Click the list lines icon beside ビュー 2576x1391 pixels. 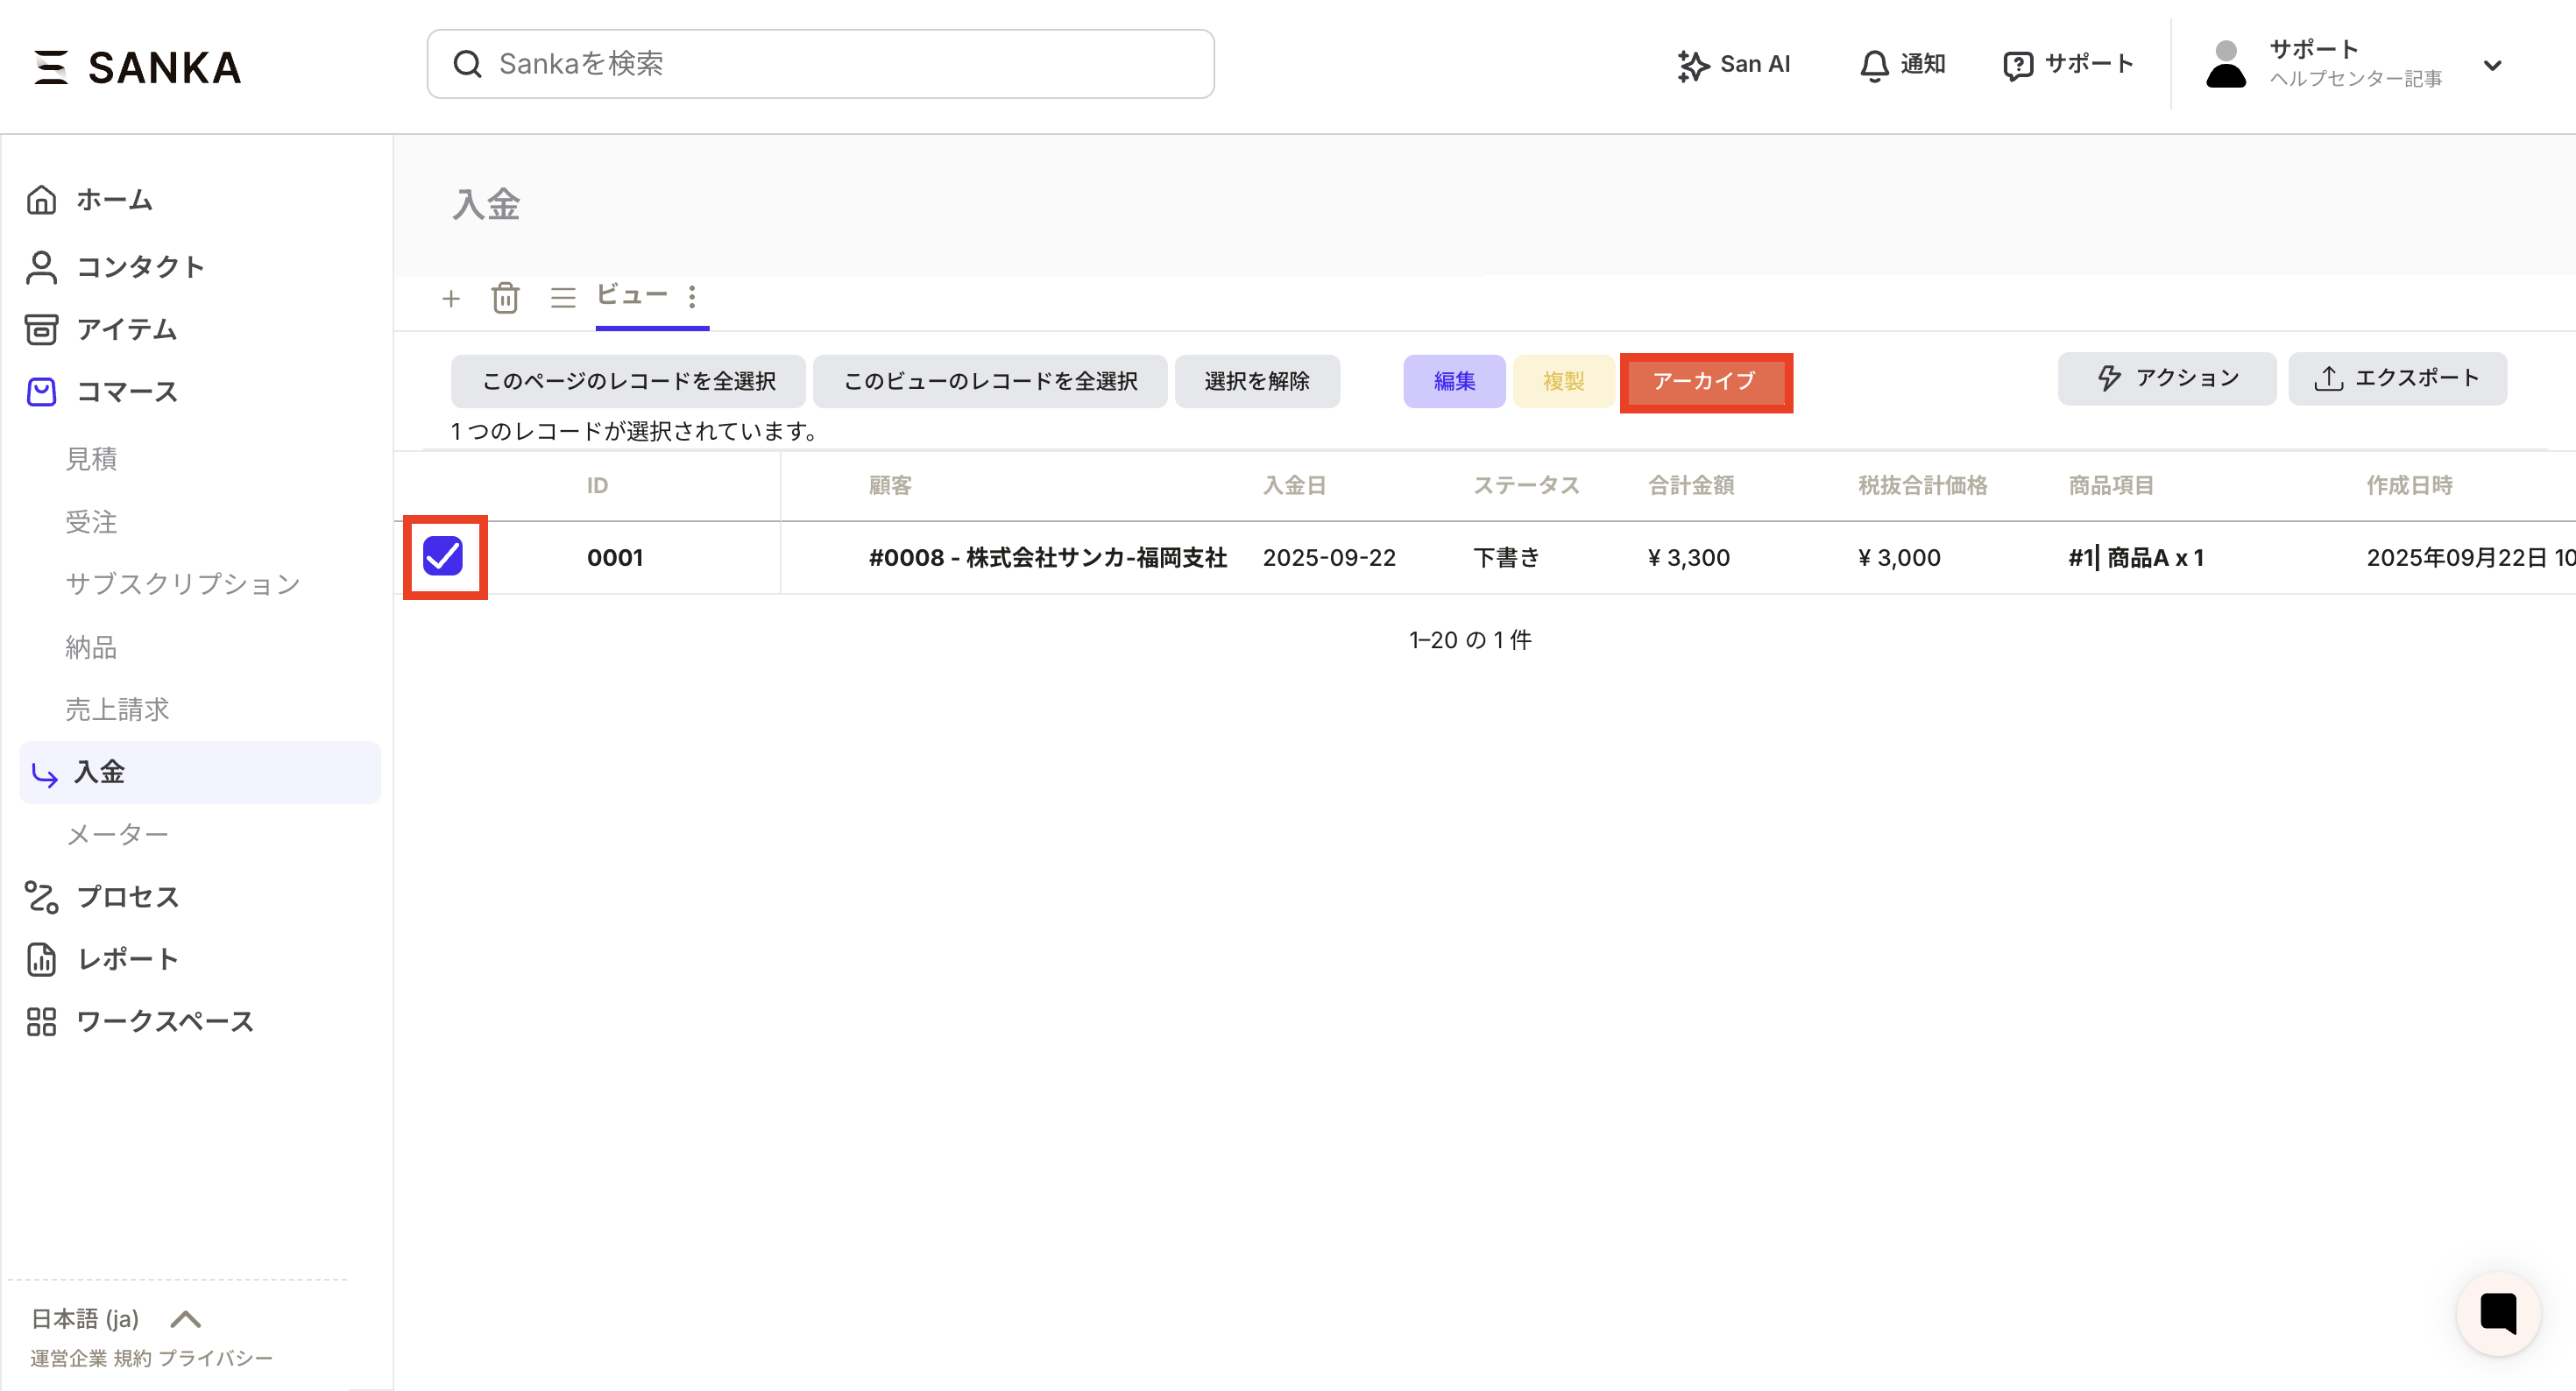(x=563, y=298)
